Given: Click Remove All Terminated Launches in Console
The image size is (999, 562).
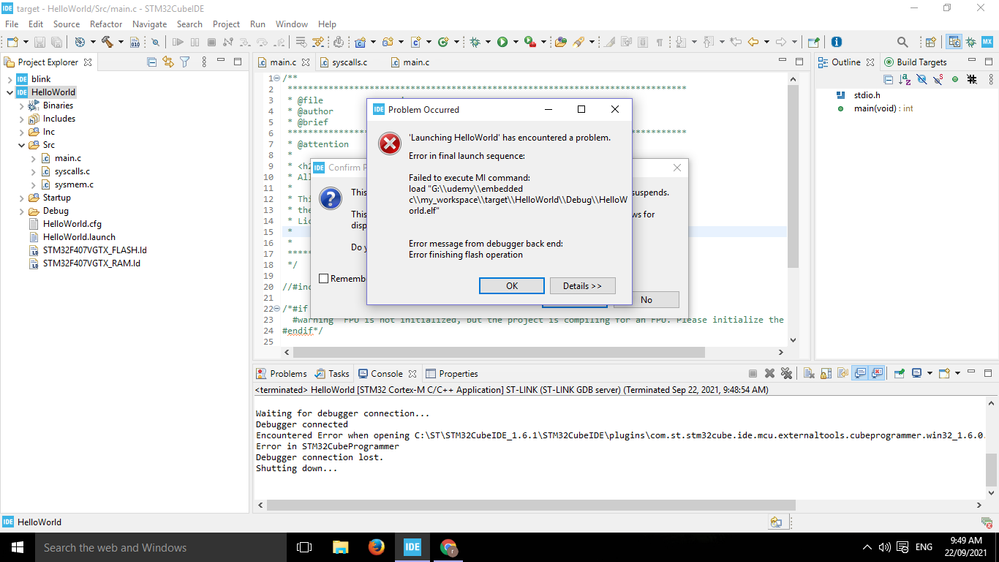Looking at the screenshot, I should point(786,373).
